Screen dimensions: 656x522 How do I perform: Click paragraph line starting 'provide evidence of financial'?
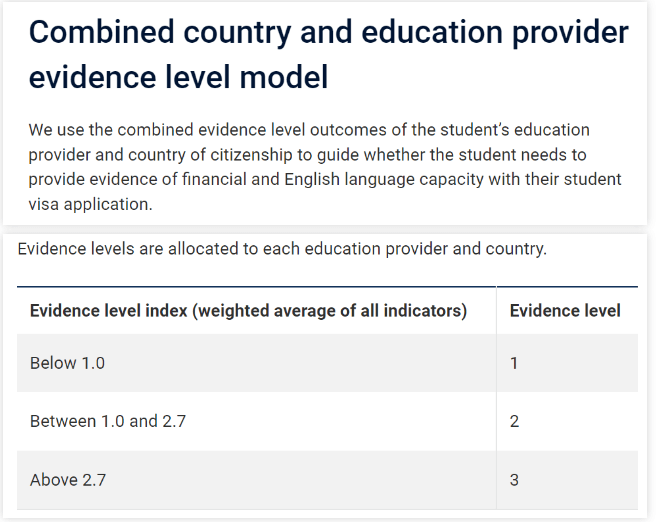tap(325, 179)
